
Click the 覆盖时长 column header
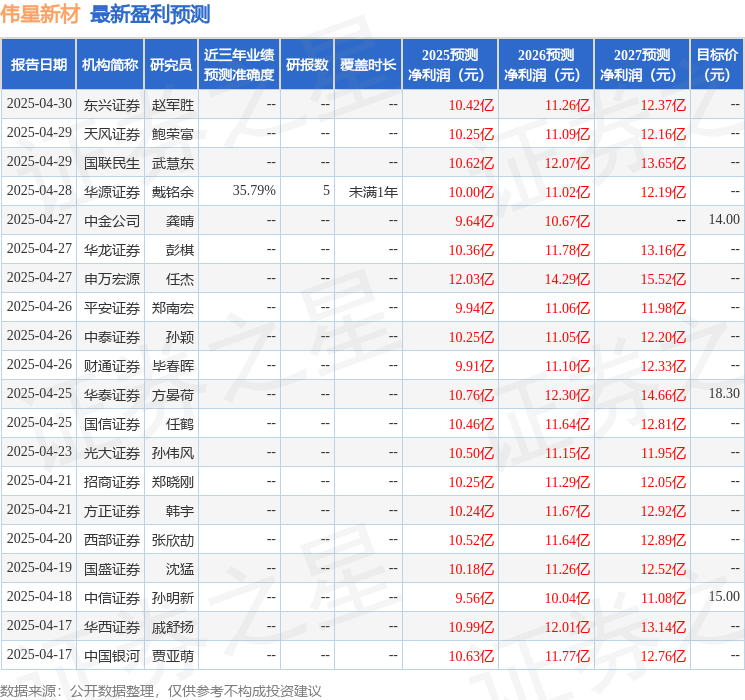[x=368, y=65]
